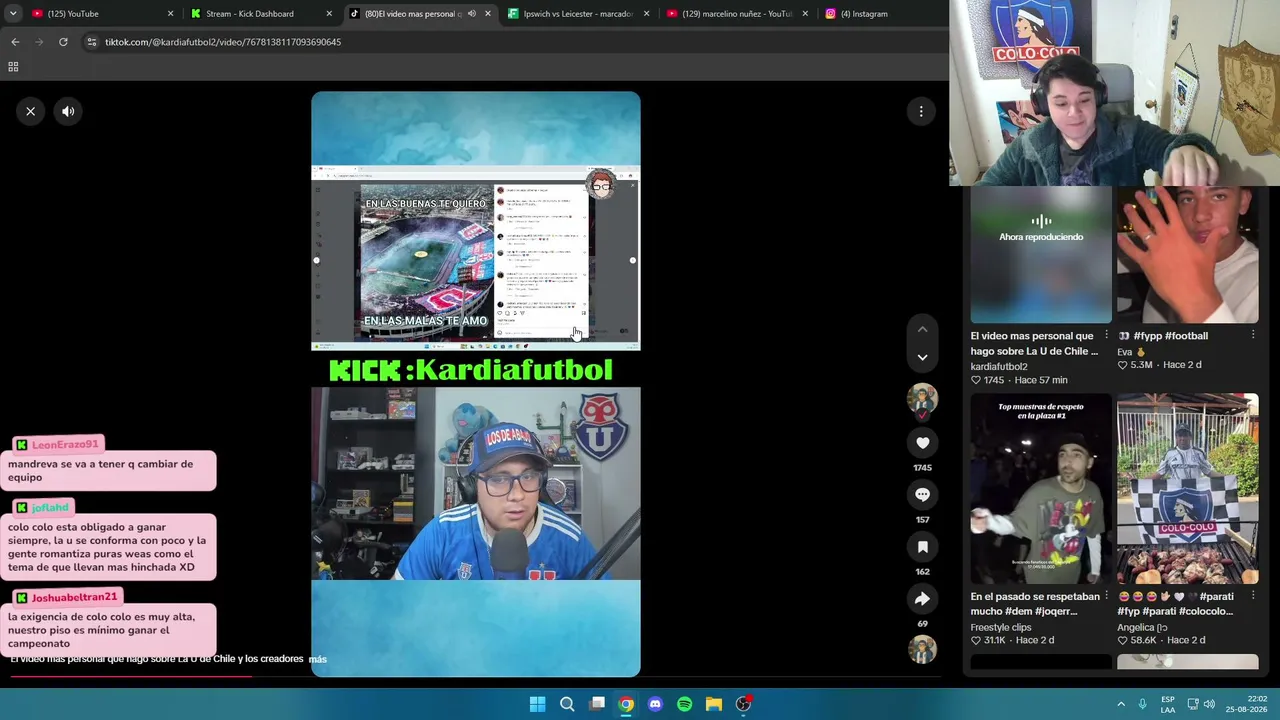
Task: Open the Eva creator link
Action: point(1131,352)
